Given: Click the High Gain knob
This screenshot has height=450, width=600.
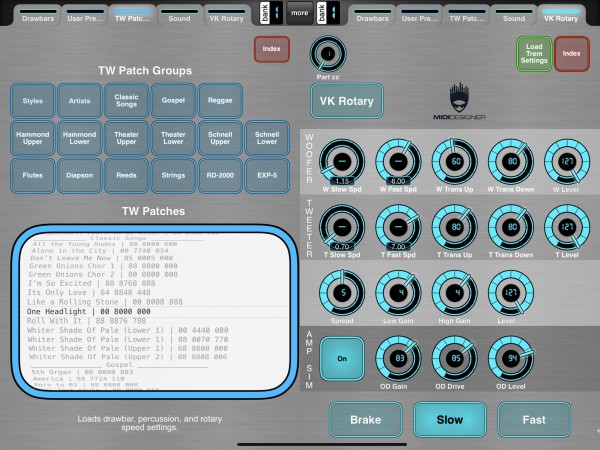Looking at the screenshot, I should pyautogui.click(x=455, y=293).
